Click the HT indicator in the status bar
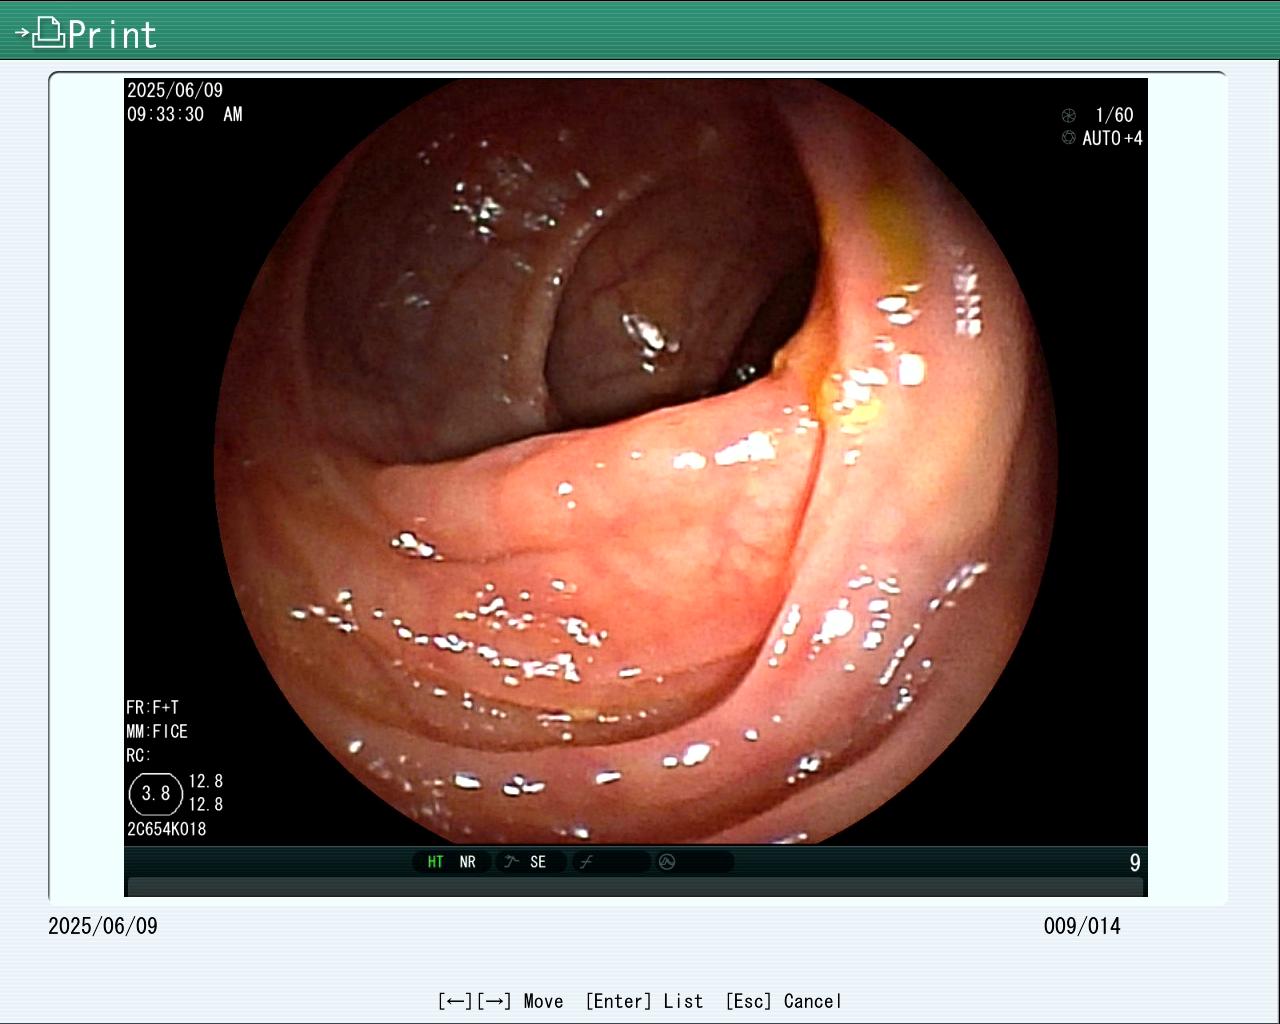The image size is (1280, 1024). pos(435,862)
